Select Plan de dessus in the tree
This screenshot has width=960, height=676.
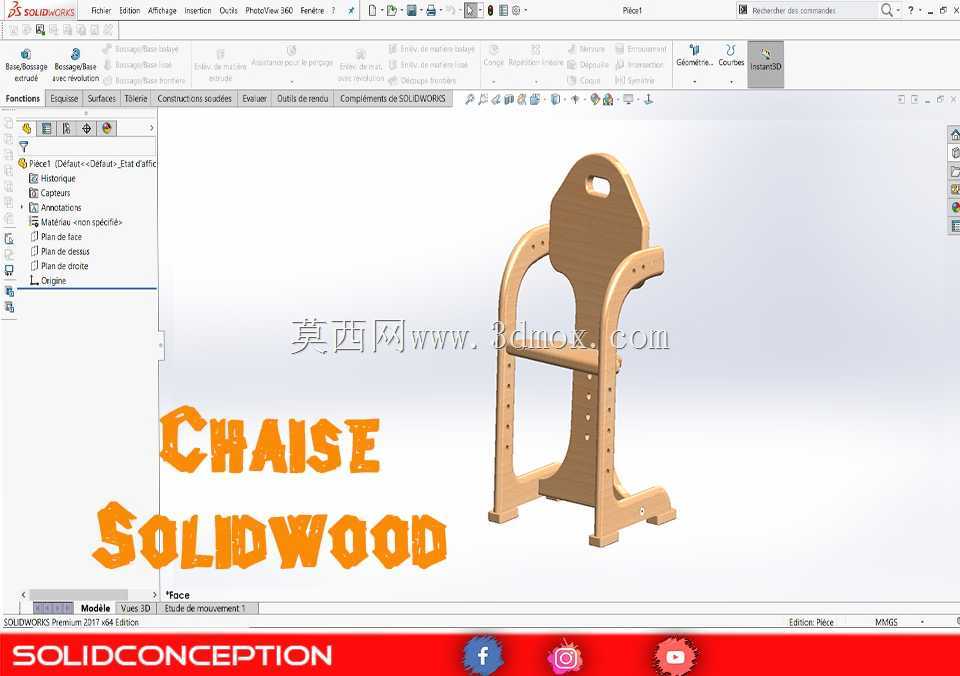(x=59, y=252)
